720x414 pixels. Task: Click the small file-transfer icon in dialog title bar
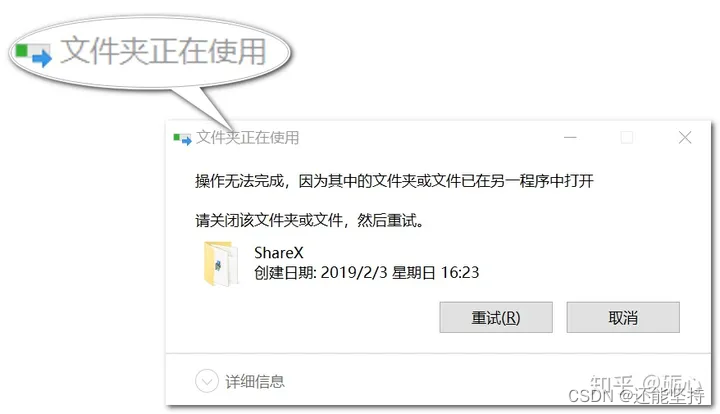(x=182, y=138)
